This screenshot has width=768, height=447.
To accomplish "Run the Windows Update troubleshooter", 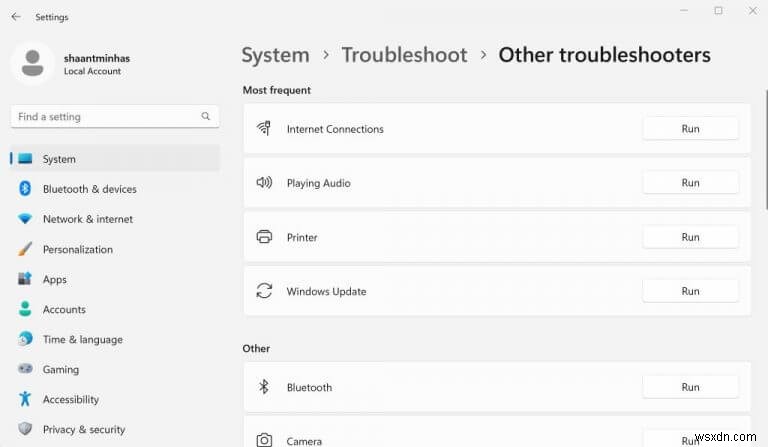I will [x=690, y=291].
